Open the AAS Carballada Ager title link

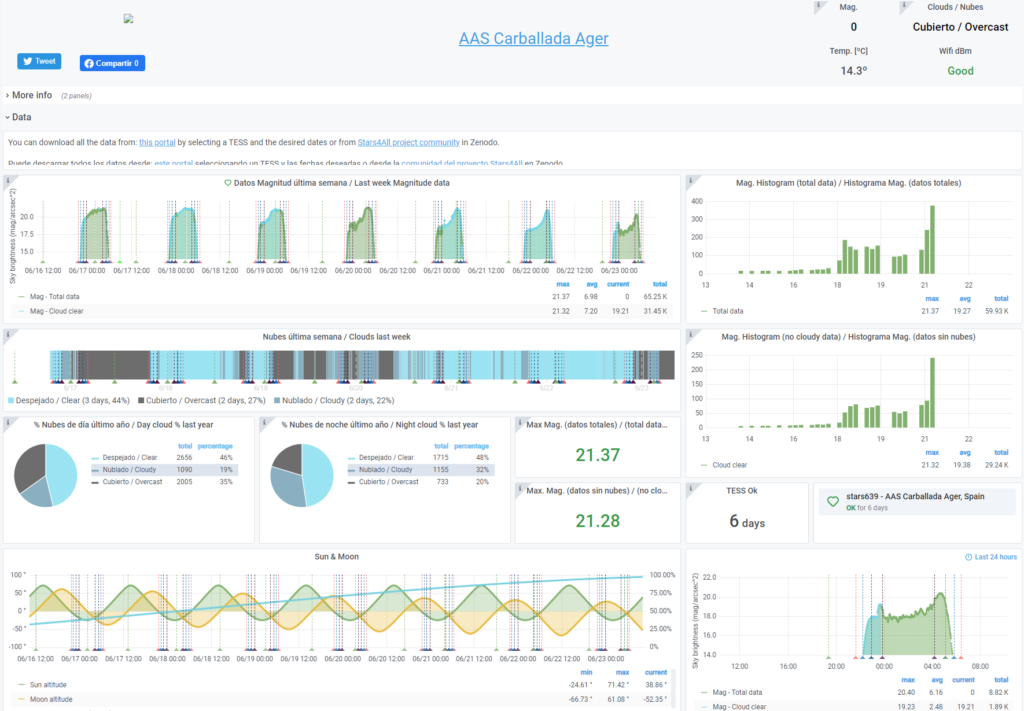coord(533,39)
